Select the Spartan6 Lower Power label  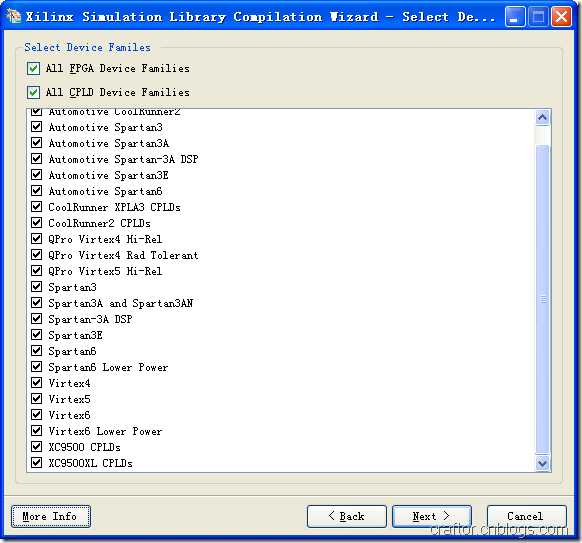click(x=108, y=367)
